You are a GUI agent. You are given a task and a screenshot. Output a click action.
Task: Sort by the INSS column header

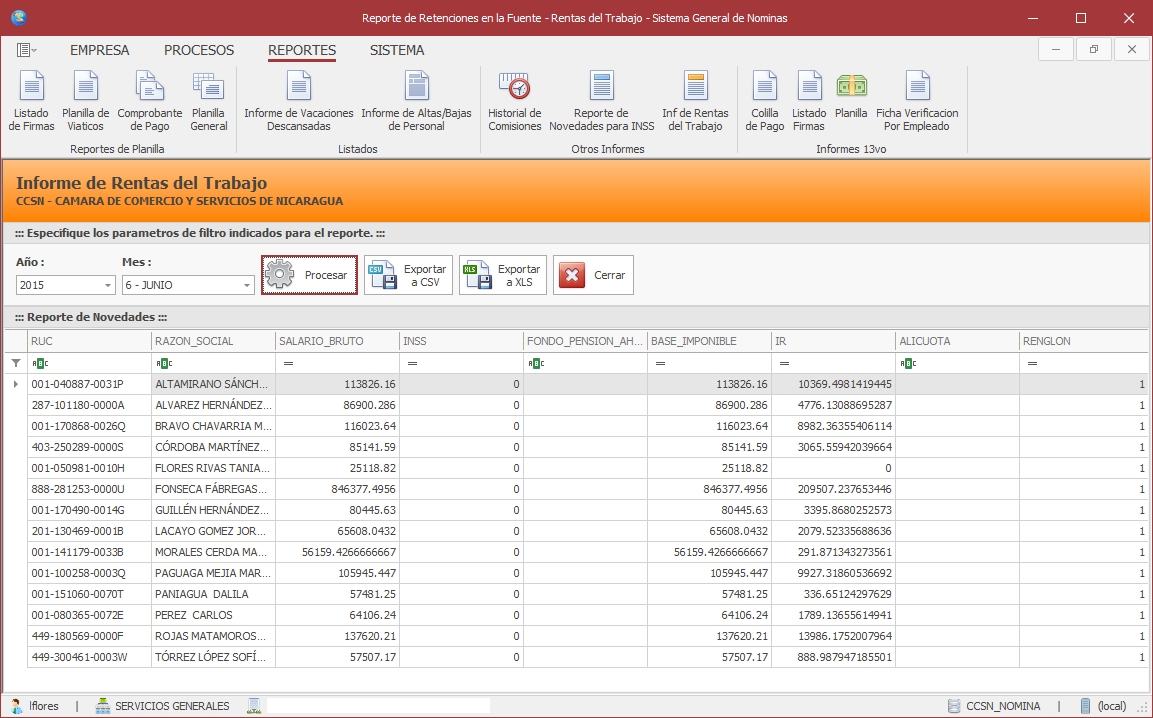[x=461, y=341]
